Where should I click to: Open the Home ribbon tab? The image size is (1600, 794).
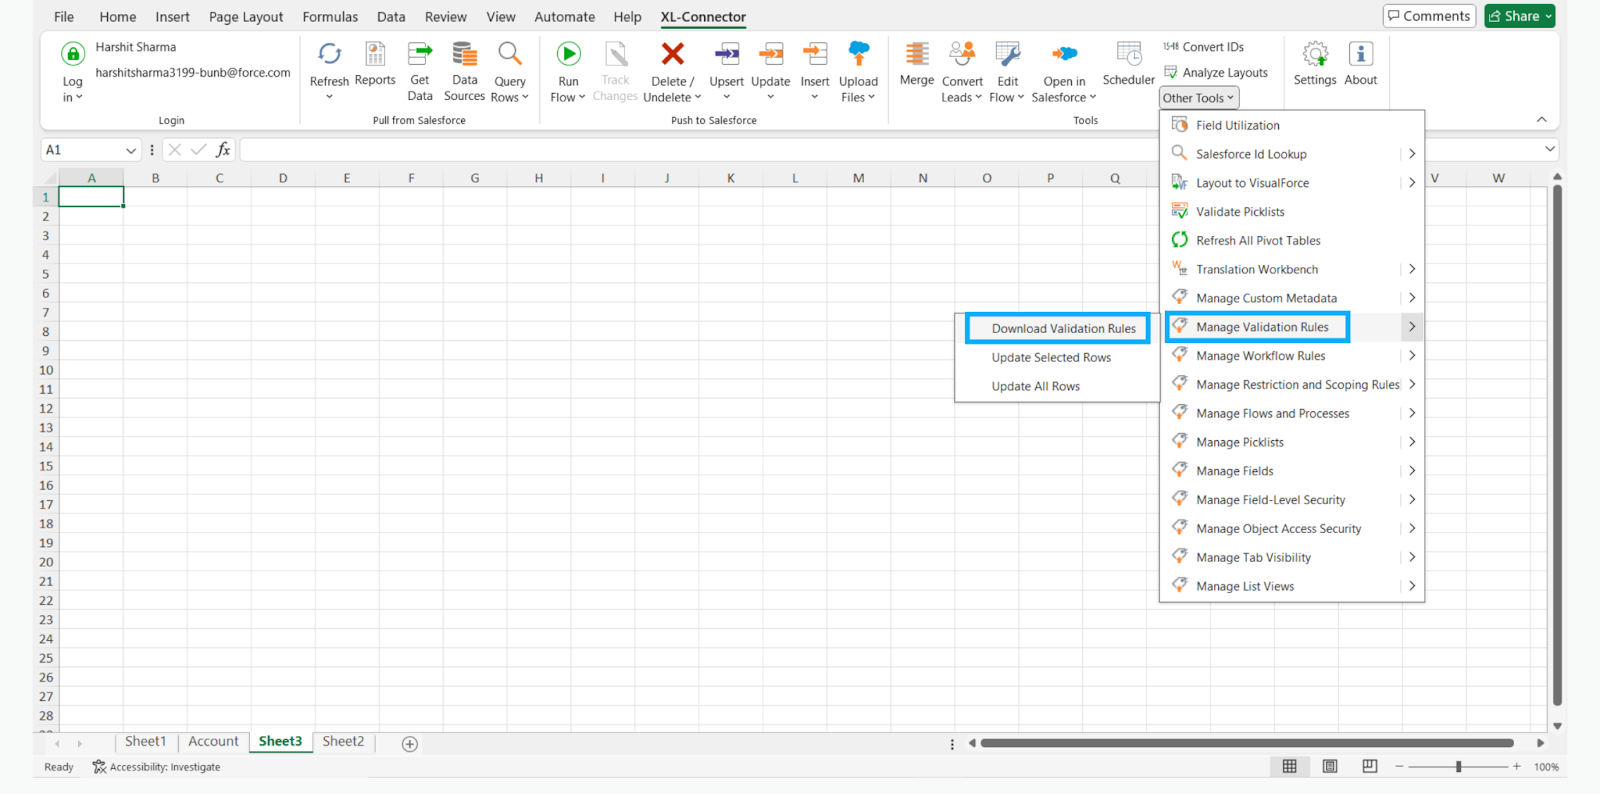[x=118, y=17]
